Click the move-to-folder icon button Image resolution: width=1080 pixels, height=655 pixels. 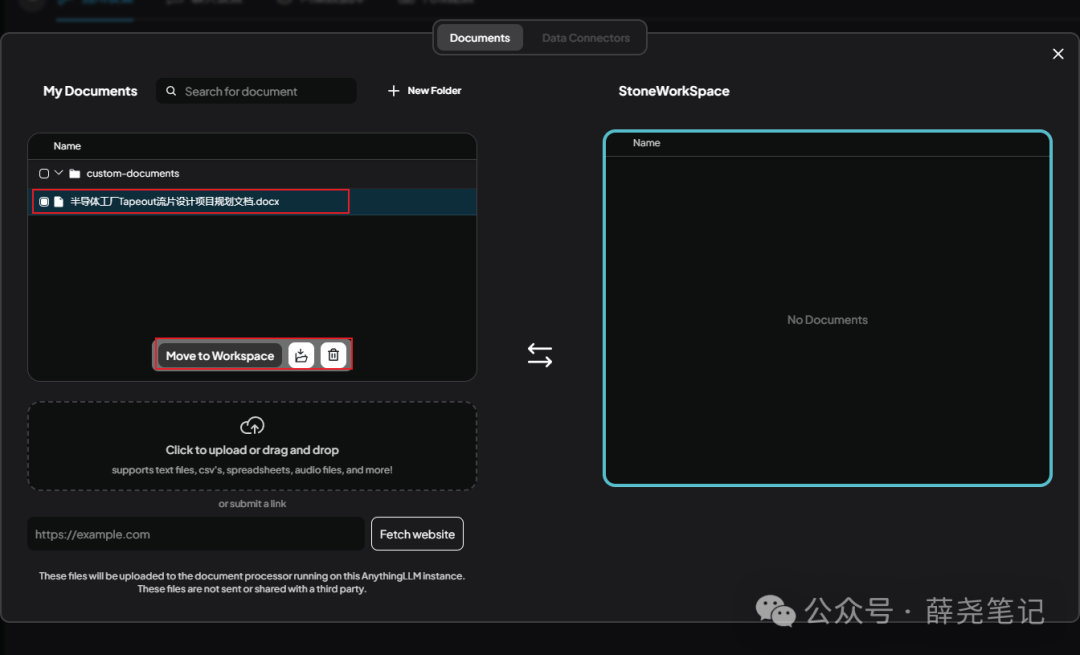pyautogui.click(x=301, y=355)
